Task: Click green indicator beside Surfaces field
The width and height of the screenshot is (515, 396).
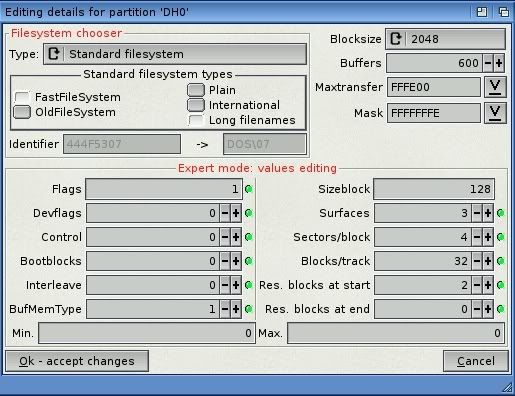Action: [500, 213]
